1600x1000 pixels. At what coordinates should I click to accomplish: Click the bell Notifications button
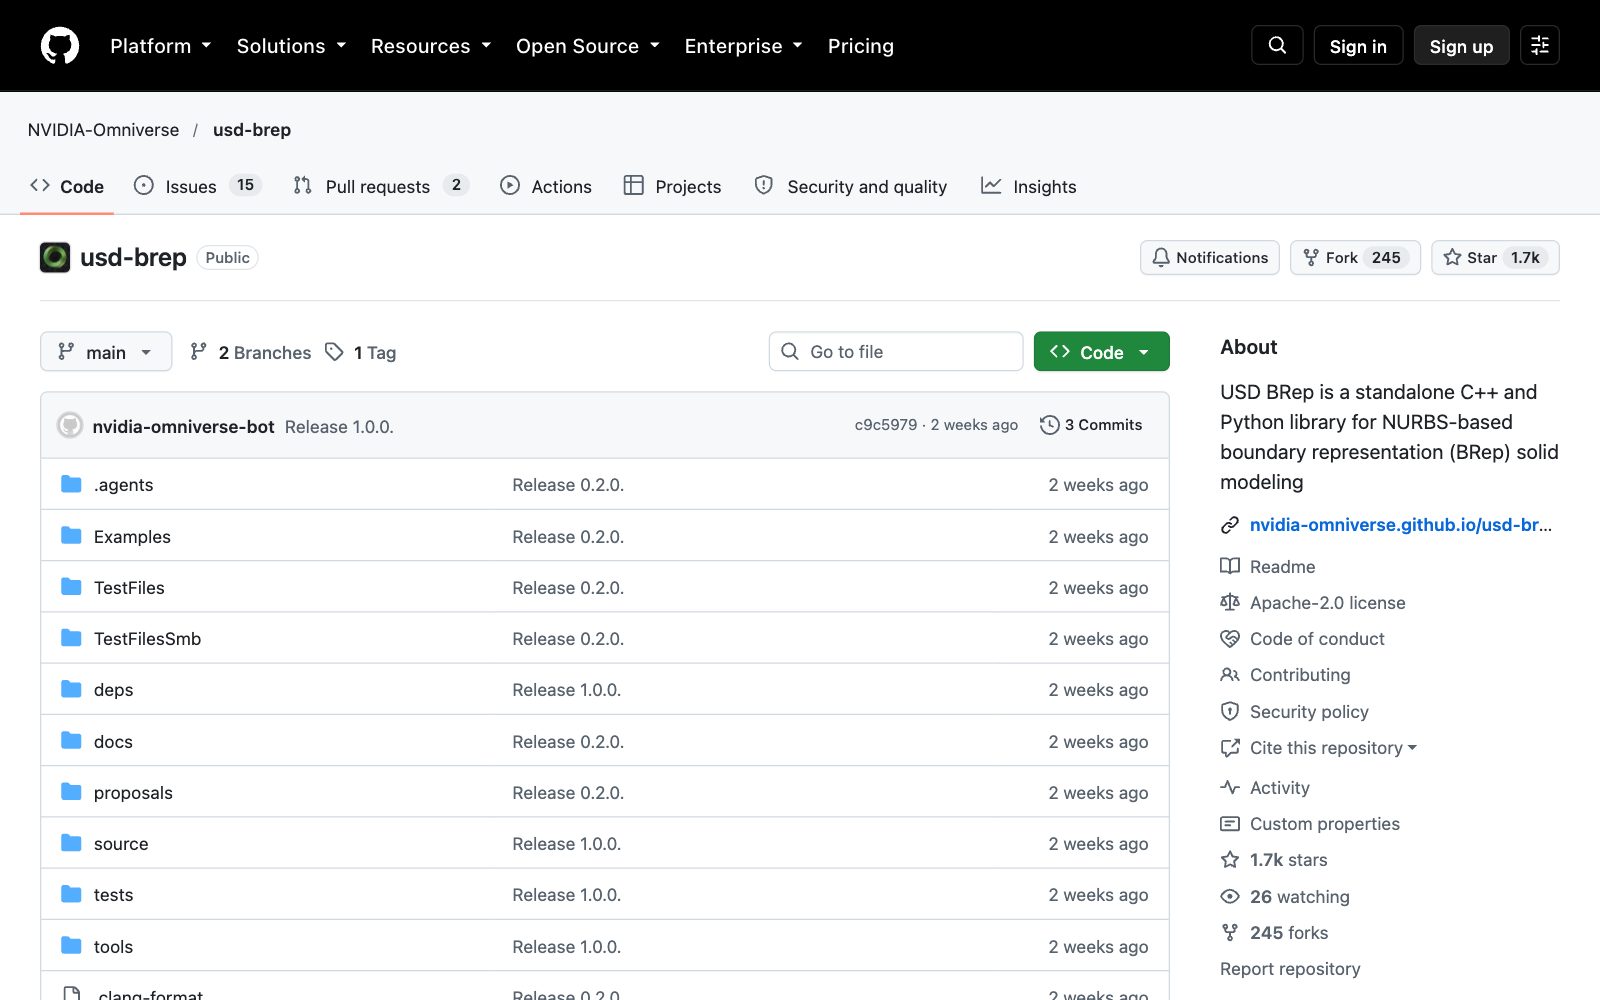point(1210,258)
